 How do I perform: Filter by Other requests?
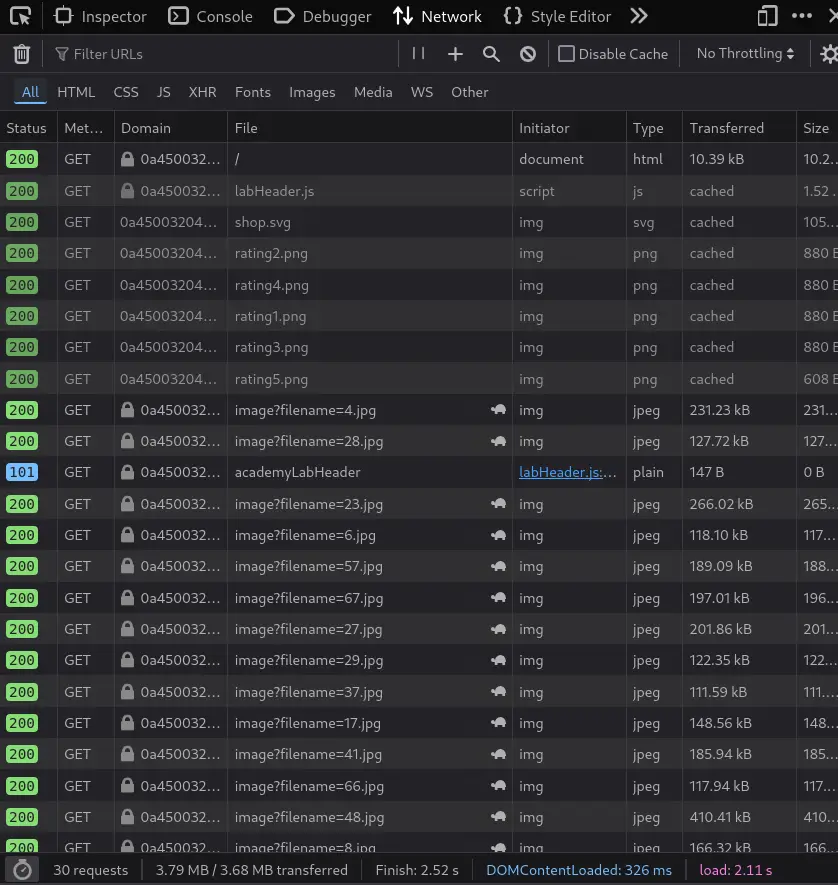[x=470, y=92]
